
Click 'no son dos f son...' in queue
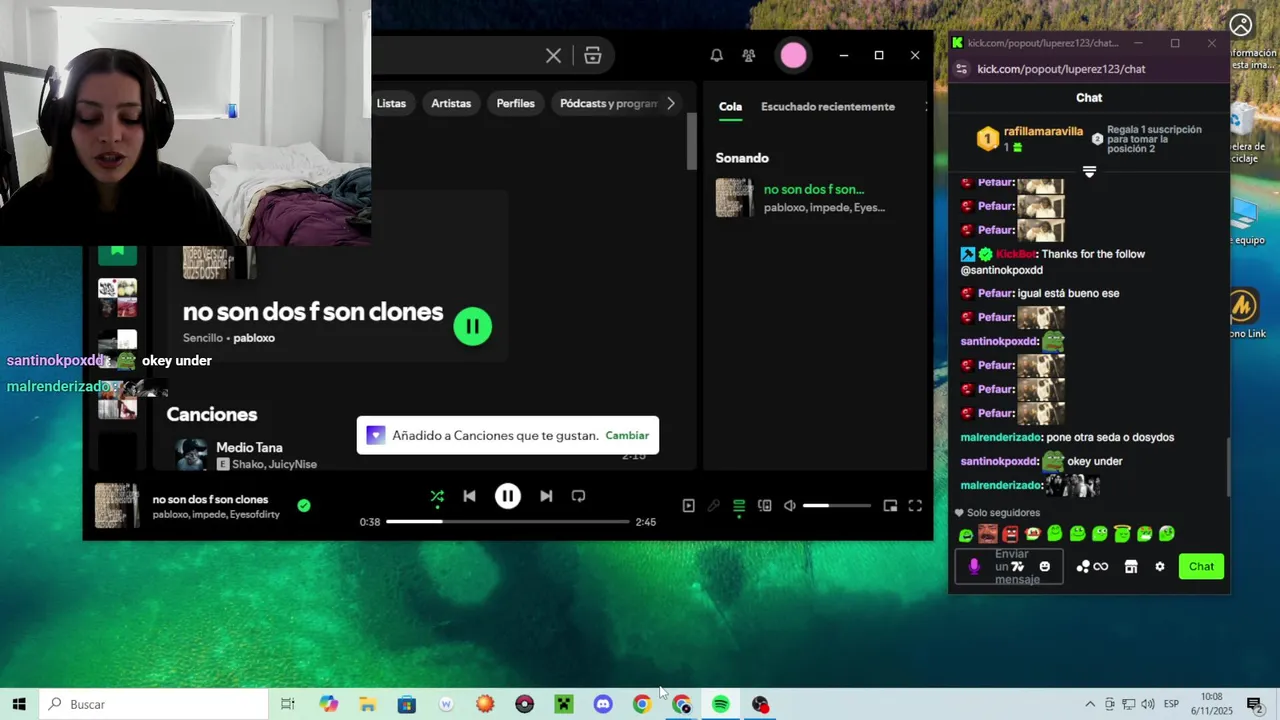(814, 189)
